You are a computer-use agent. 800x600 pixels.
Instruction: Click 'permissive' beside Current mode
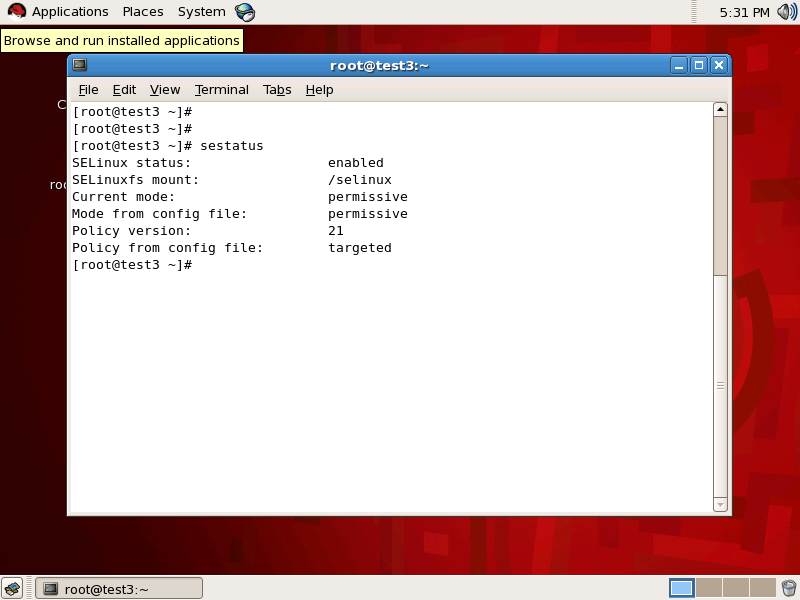point(367,197)
